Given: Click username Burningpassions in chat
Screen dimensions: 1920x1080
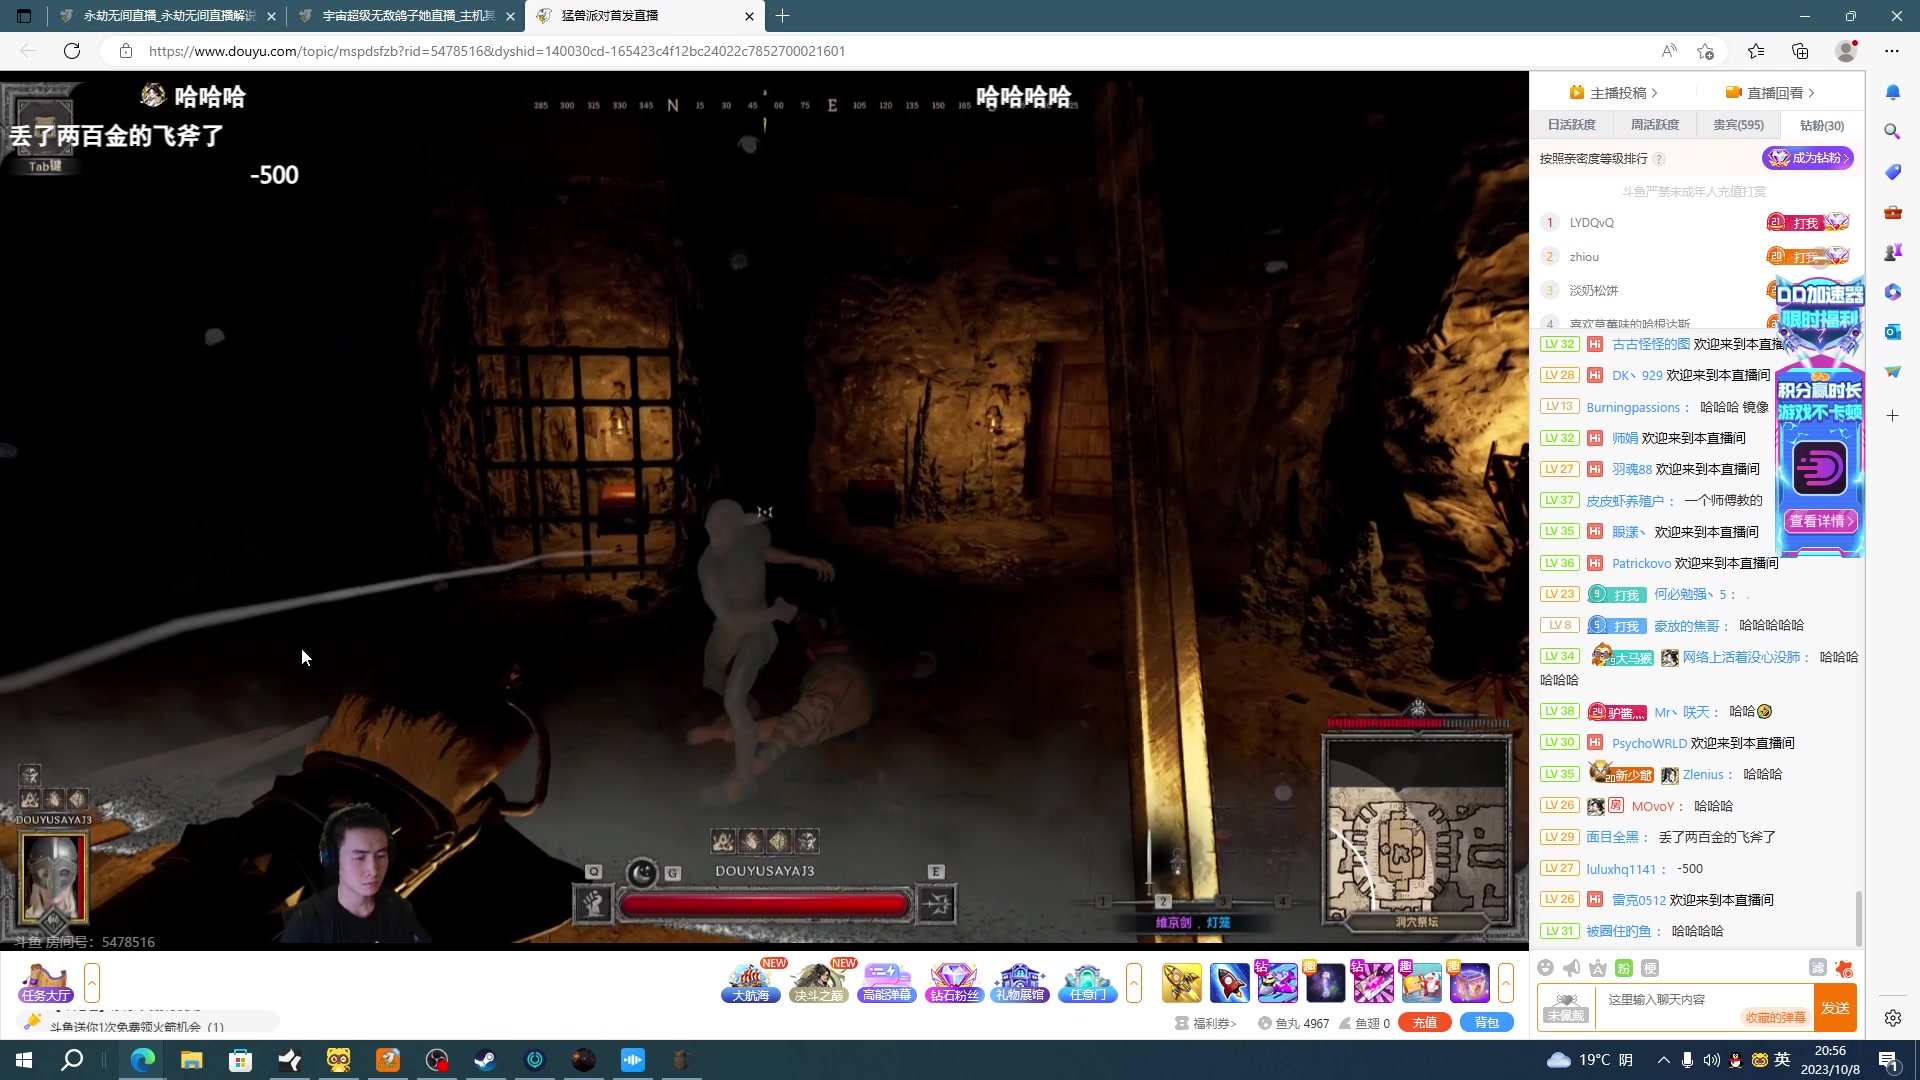Looking at the screenshot, I should (x=1632, y=407).
